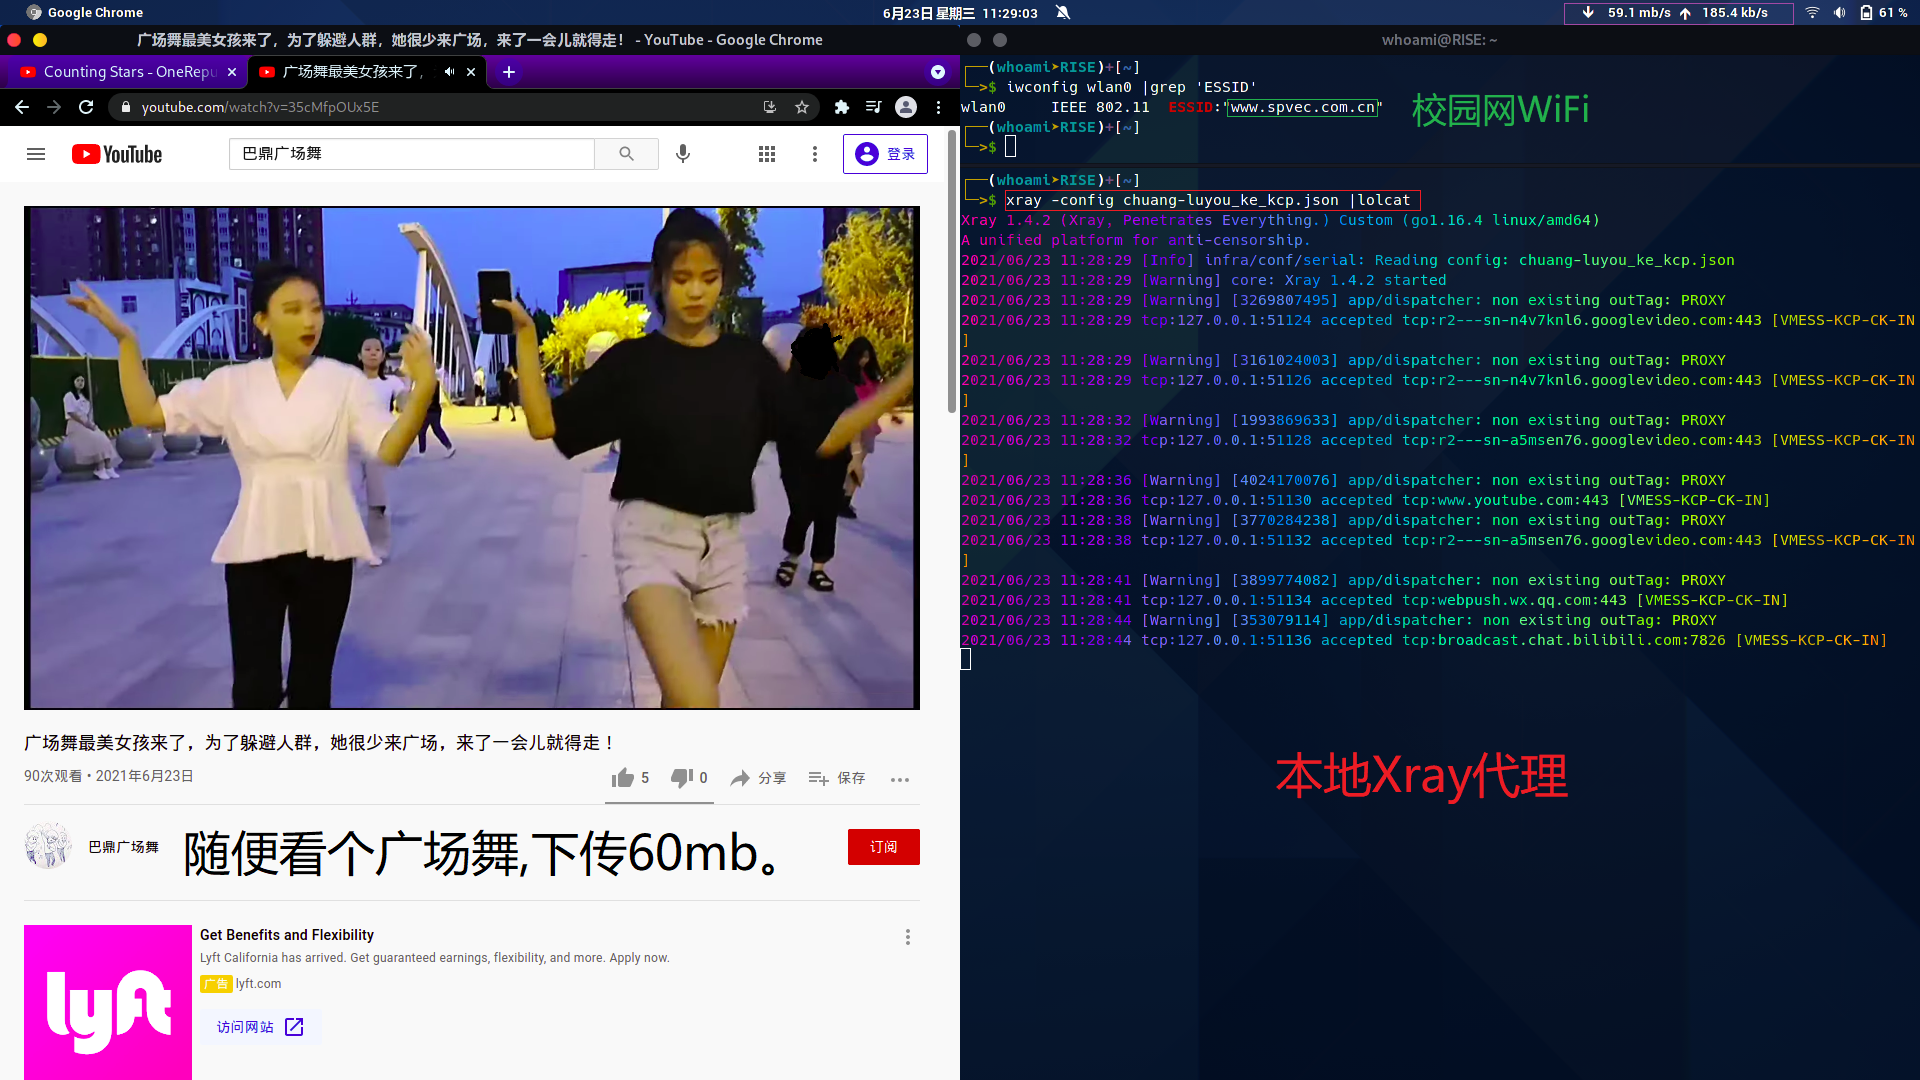Open the YouTube hamburger guide menu

pyautogui.click(x=36, y=154)
